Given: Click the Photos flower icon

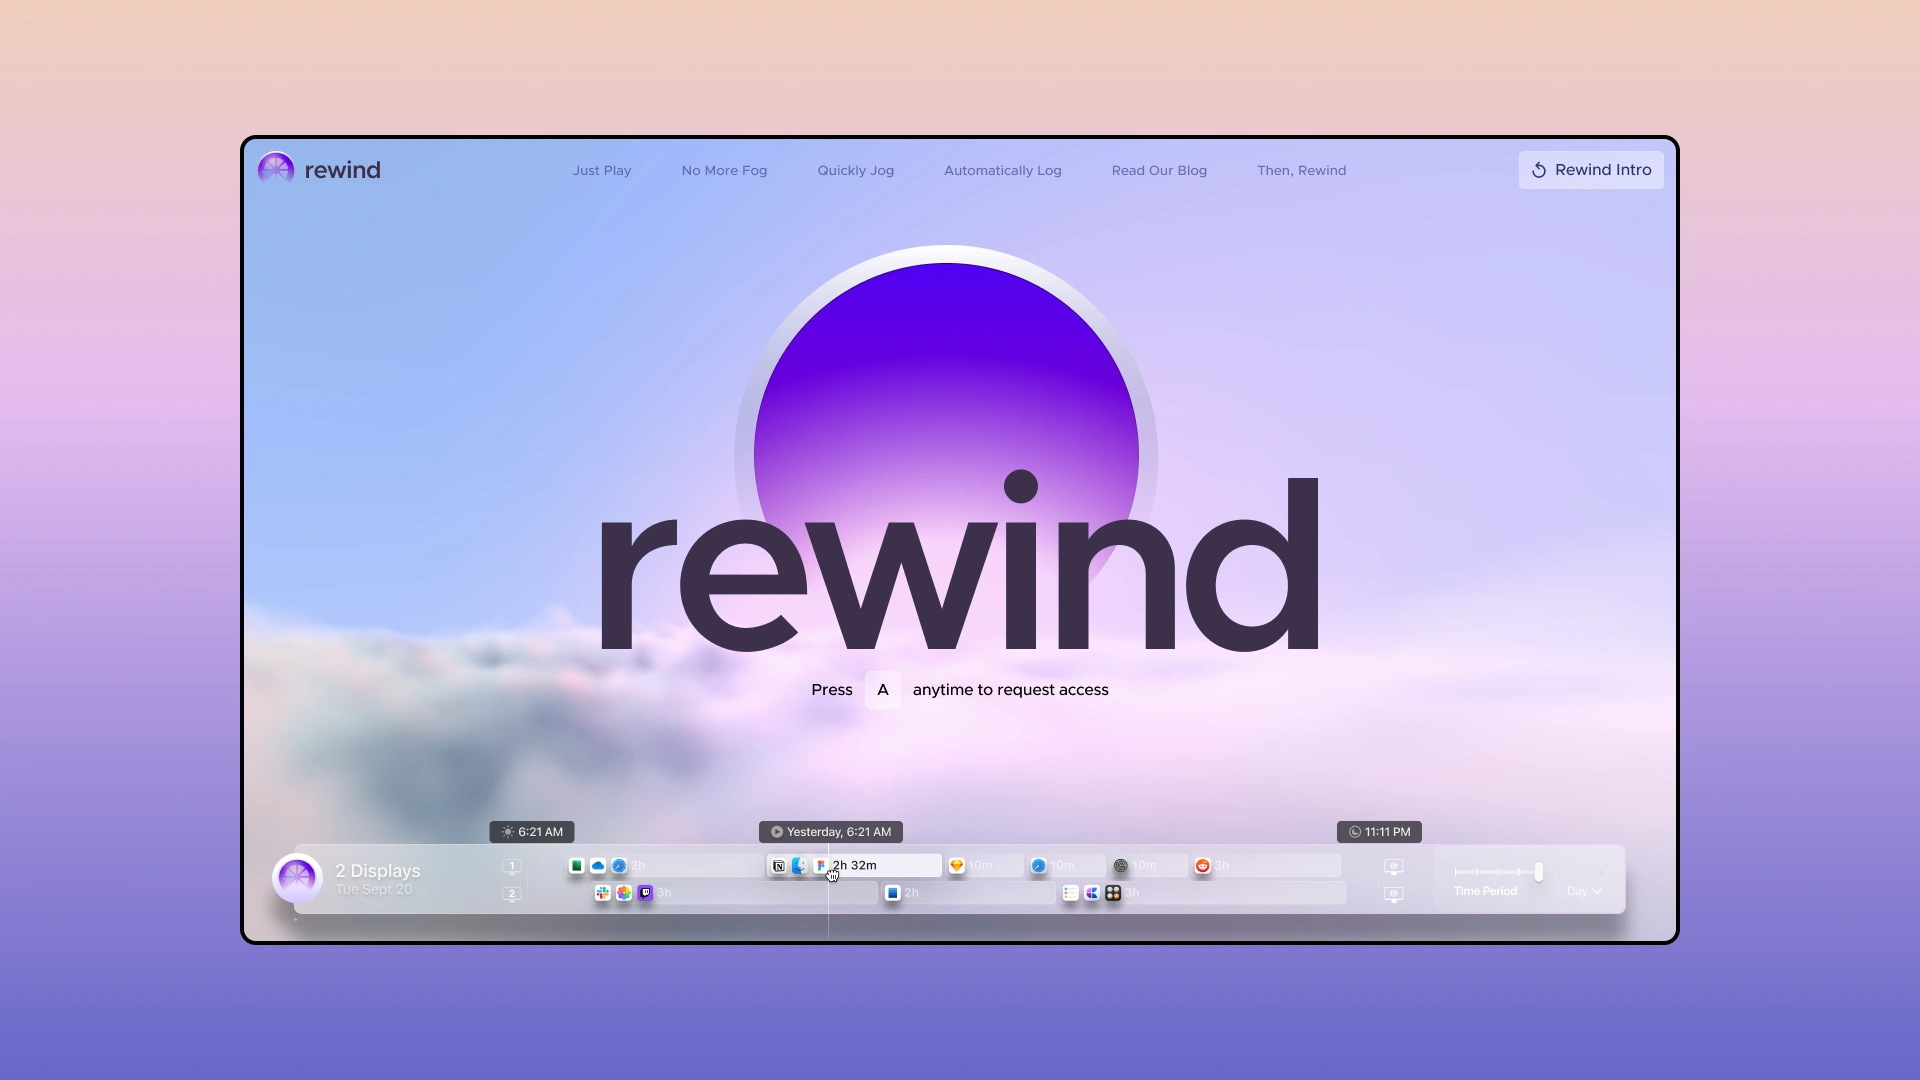Looking at the screenshot, I should (x=624, y=893).
